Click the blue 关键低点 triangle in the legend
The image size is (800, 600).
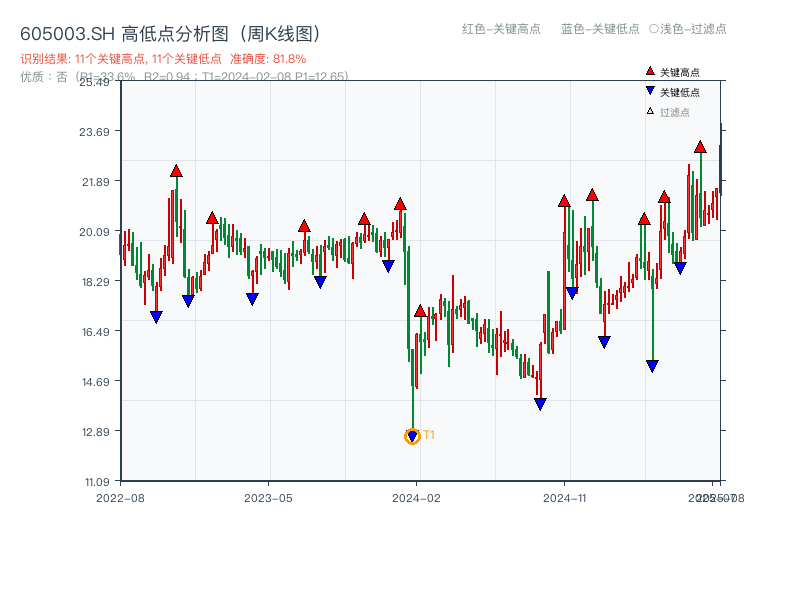[x=650, y=91]
